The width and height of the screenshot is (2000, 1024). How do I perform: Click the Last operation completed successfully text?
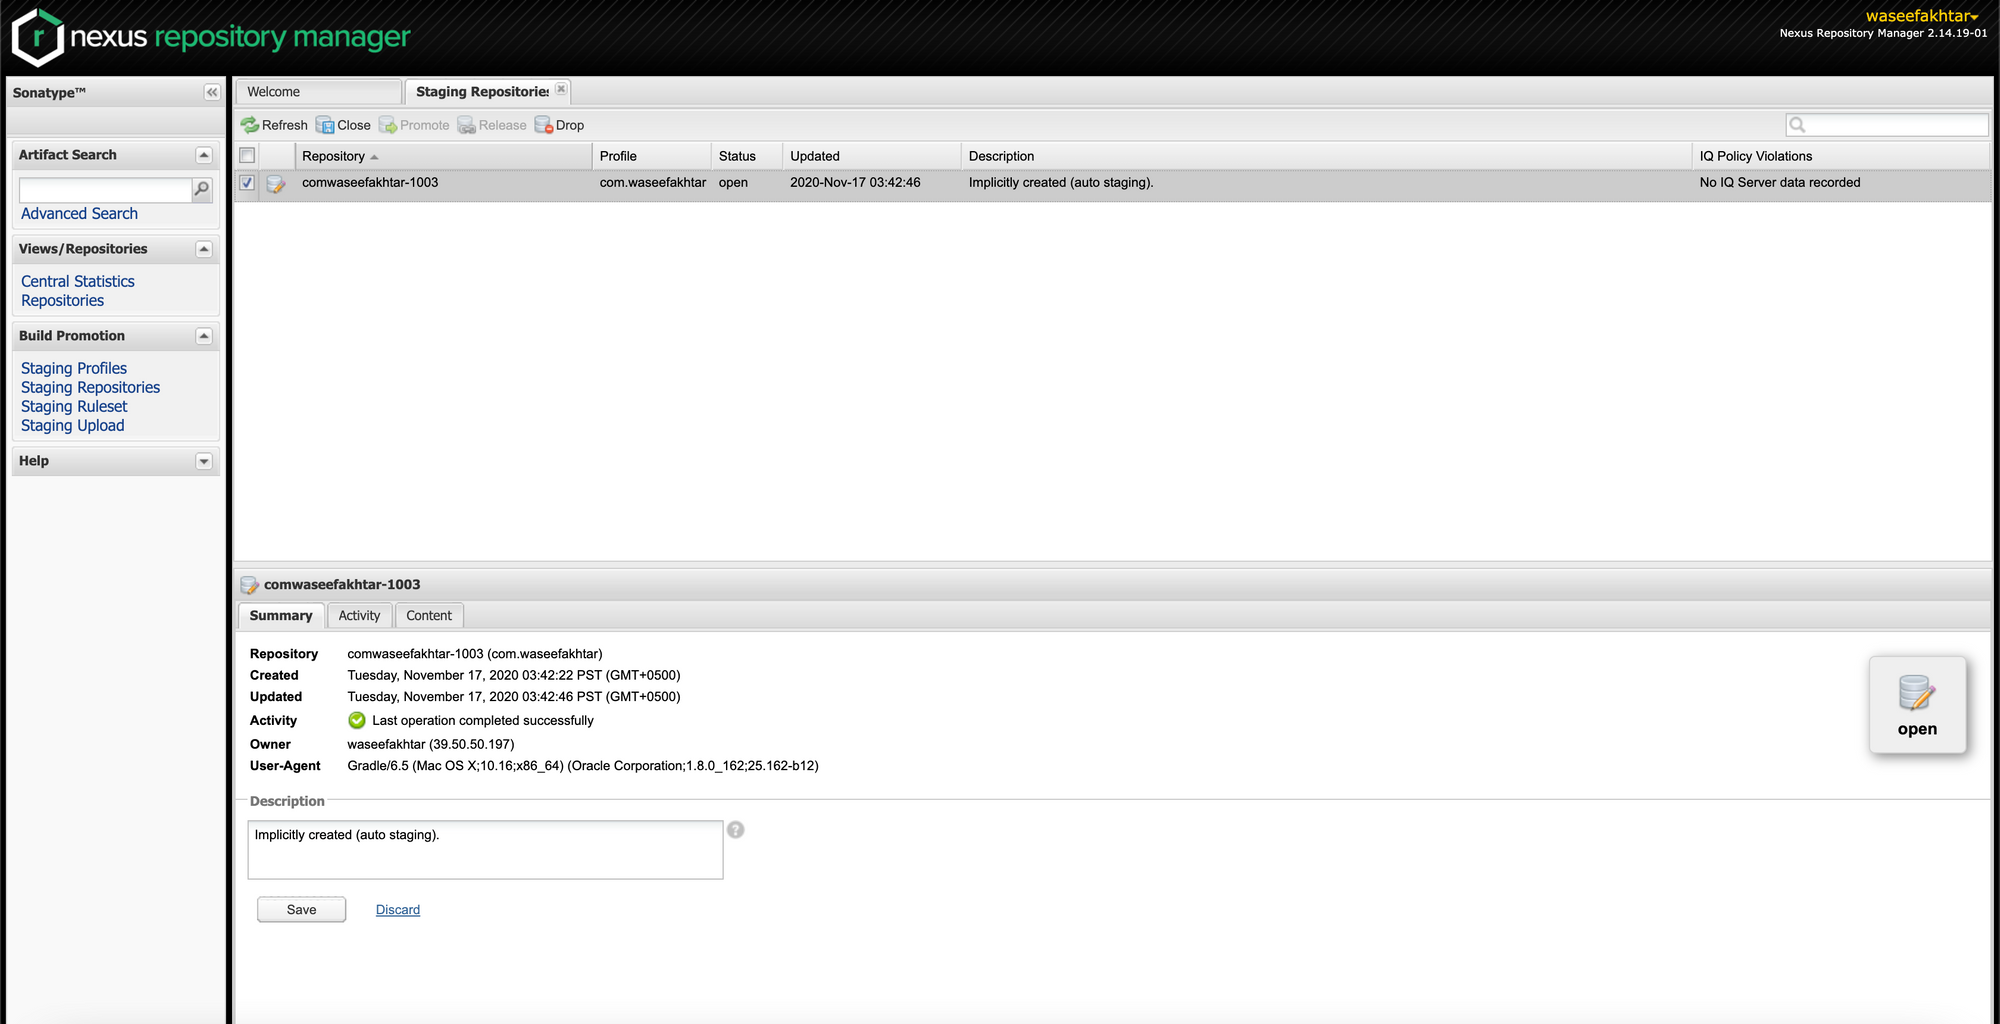483,721
